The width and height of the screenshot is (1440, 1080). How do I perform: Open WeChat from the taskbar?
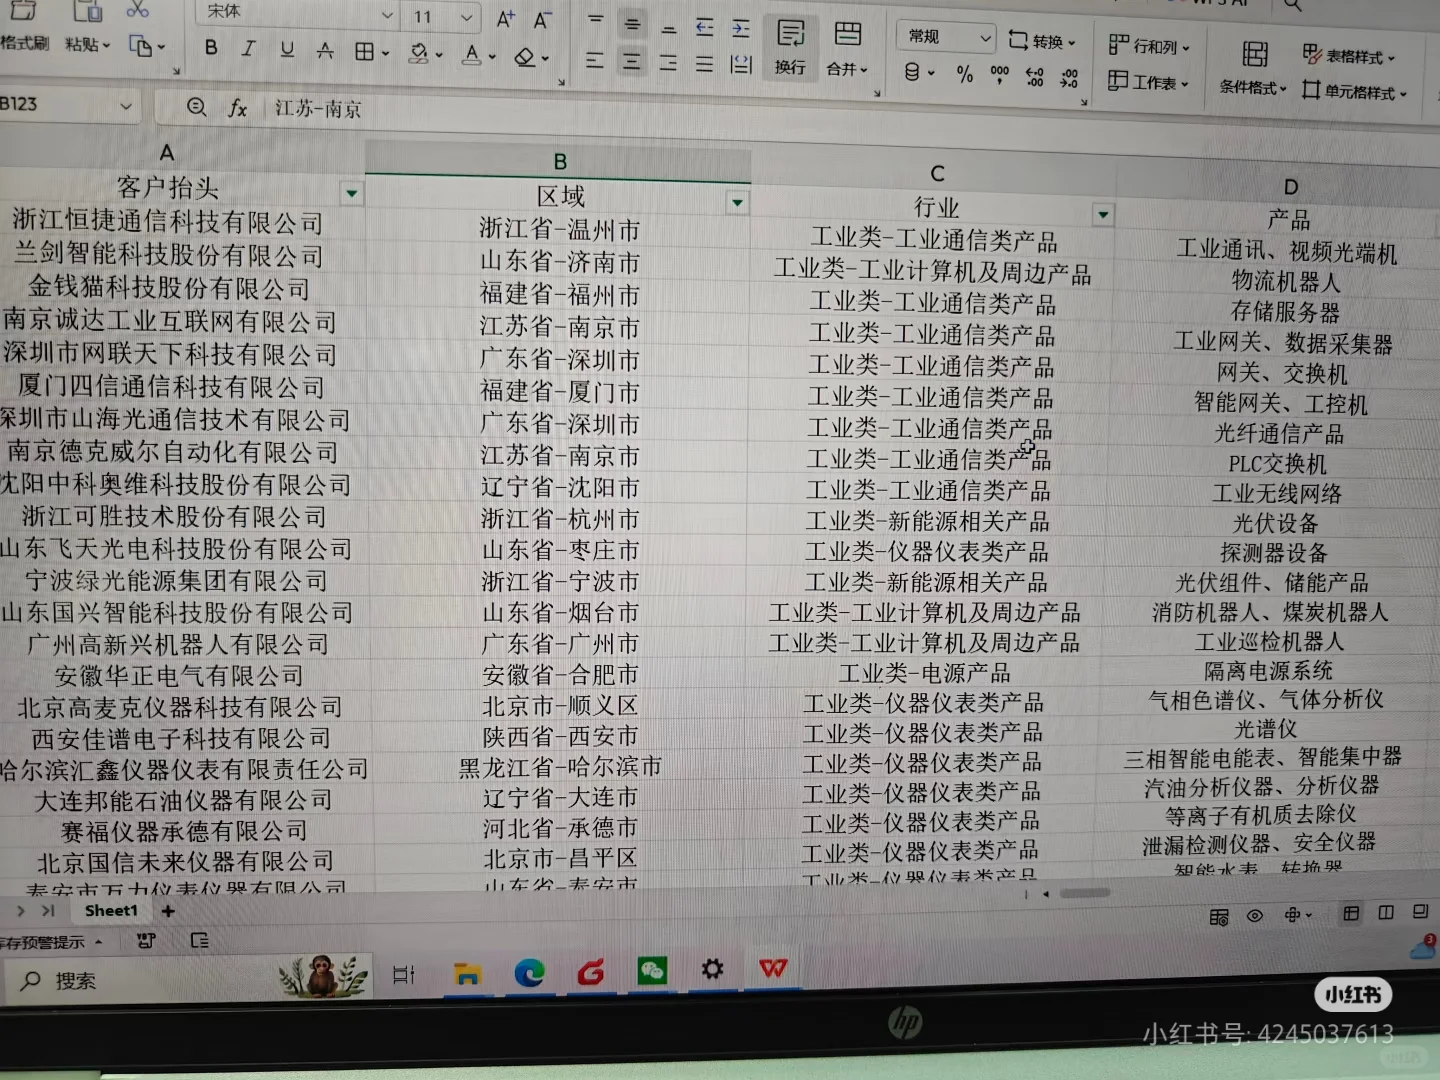[x=651, y=969]
